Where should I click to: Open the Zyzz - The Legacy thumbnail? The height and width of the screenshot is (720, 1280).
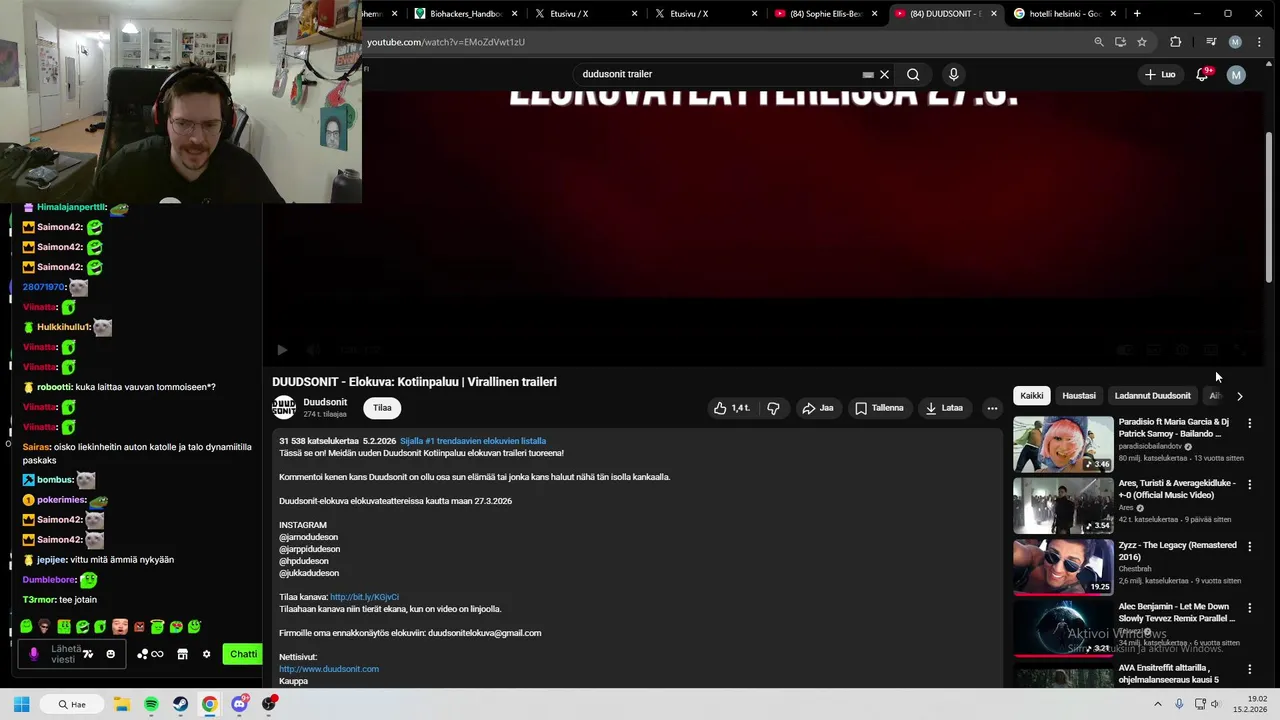pos(1063,567)
